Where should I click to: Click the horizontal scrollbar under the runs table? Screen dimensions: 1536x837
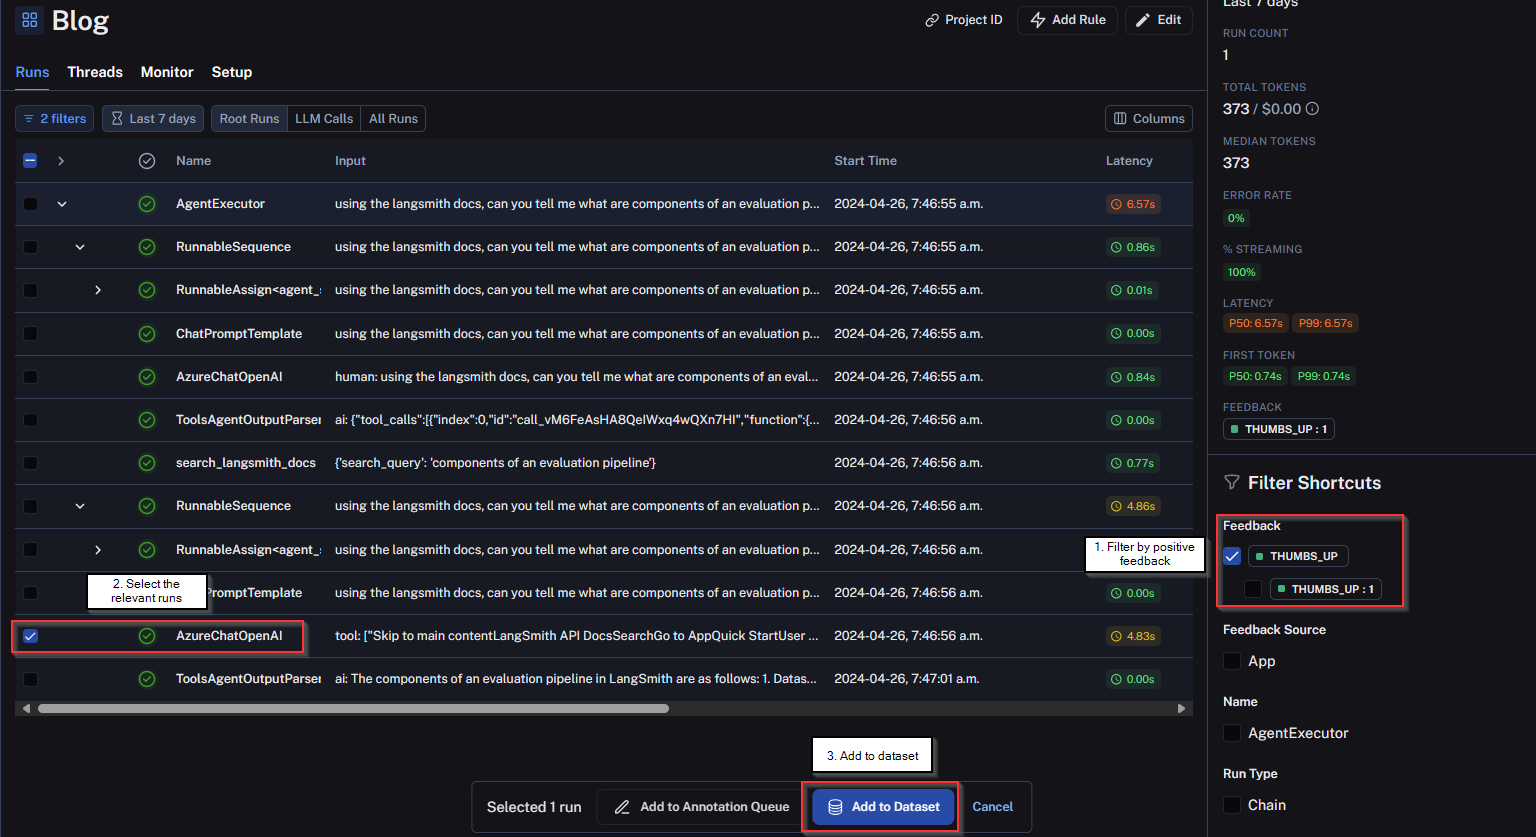point(353,708)
